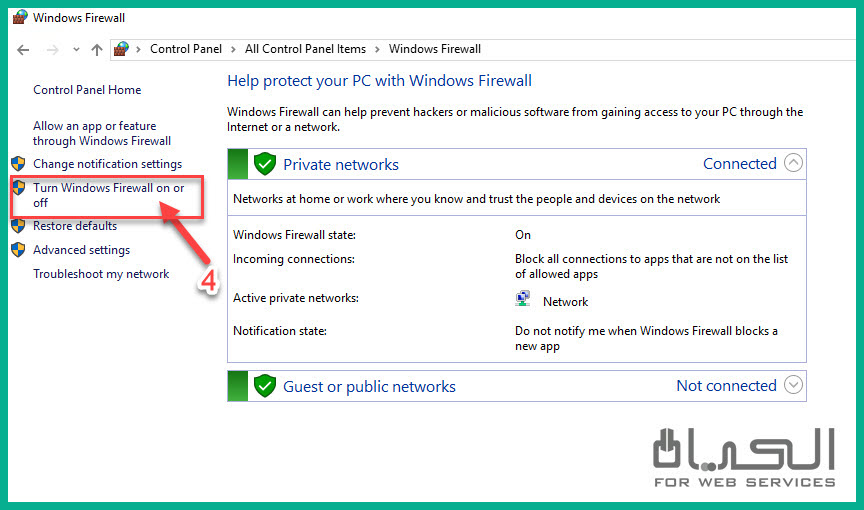The width and height of the screenshot is (864, 510).
Task: Click Restore defaults link
Action: (75, 226)
